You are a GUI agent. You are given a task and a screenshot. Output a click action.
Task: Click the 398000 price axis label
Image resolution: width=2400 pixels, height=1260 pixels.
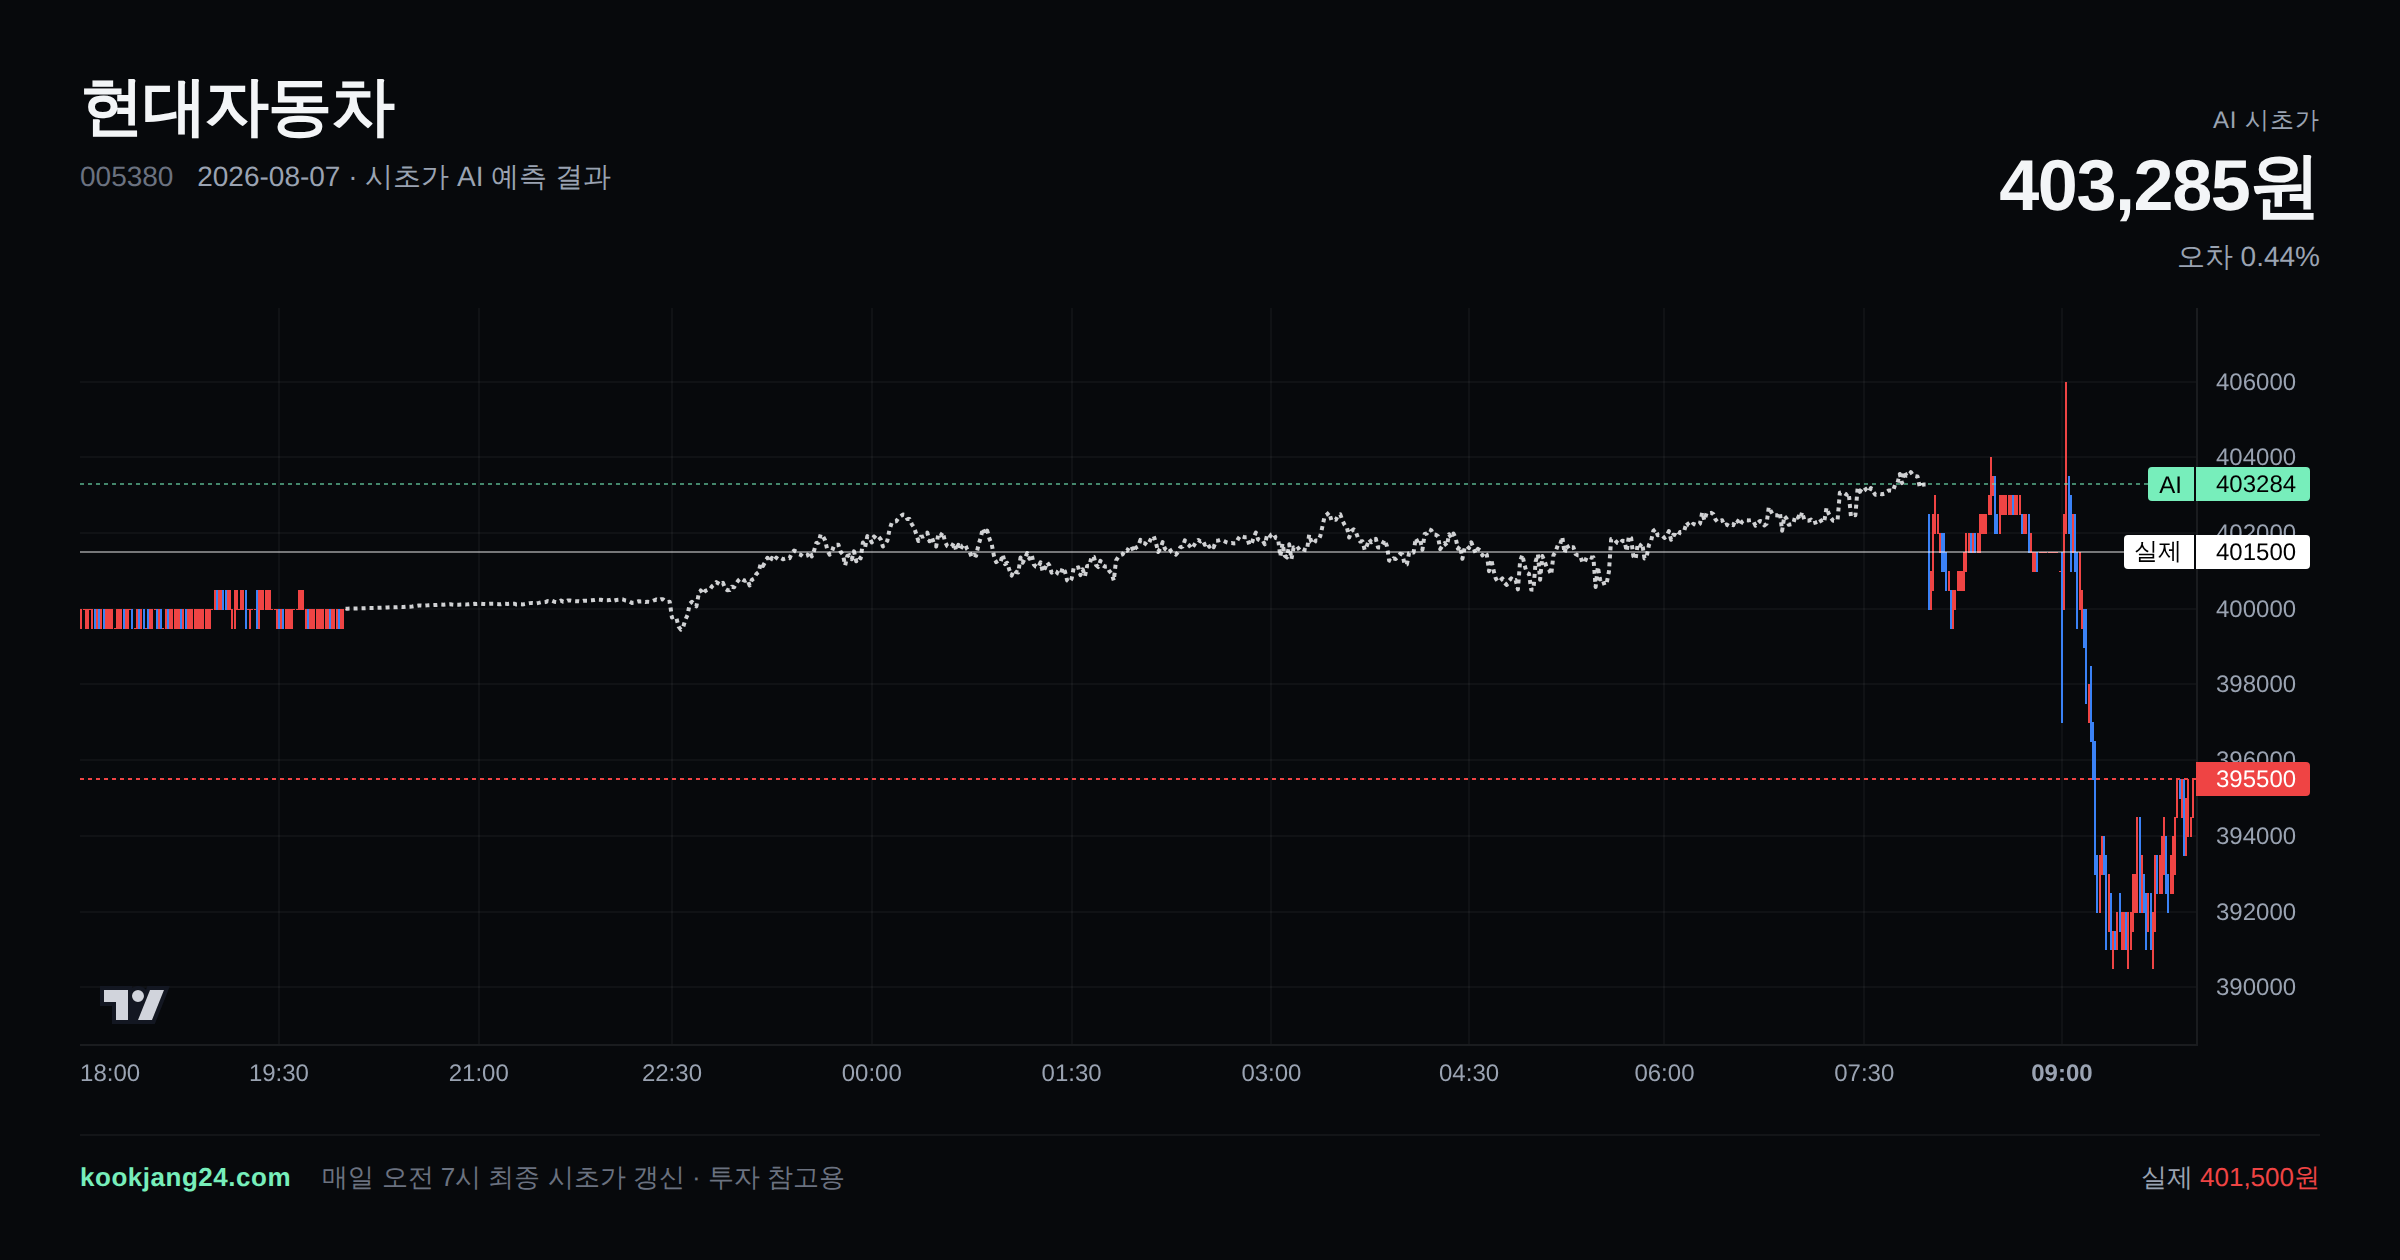coord(2255,684)
